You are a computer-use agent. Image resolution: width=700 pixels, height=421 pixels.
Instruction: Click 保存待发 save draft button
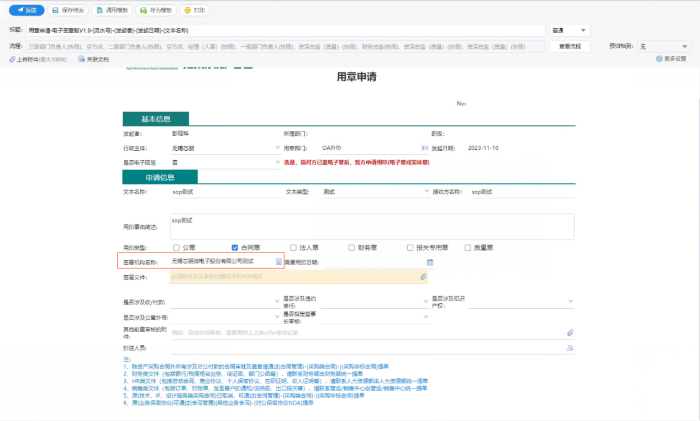pos(68,10)
